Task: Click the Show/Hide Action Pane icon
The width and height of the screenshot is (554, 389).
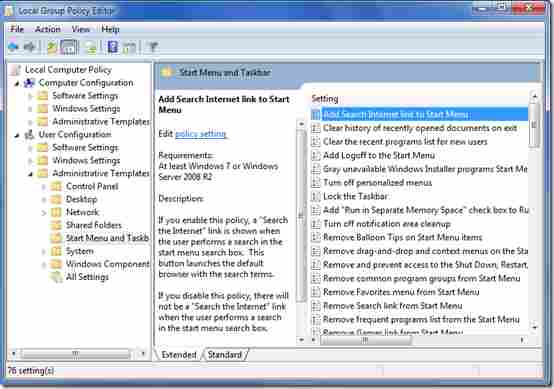Action: 129,47
